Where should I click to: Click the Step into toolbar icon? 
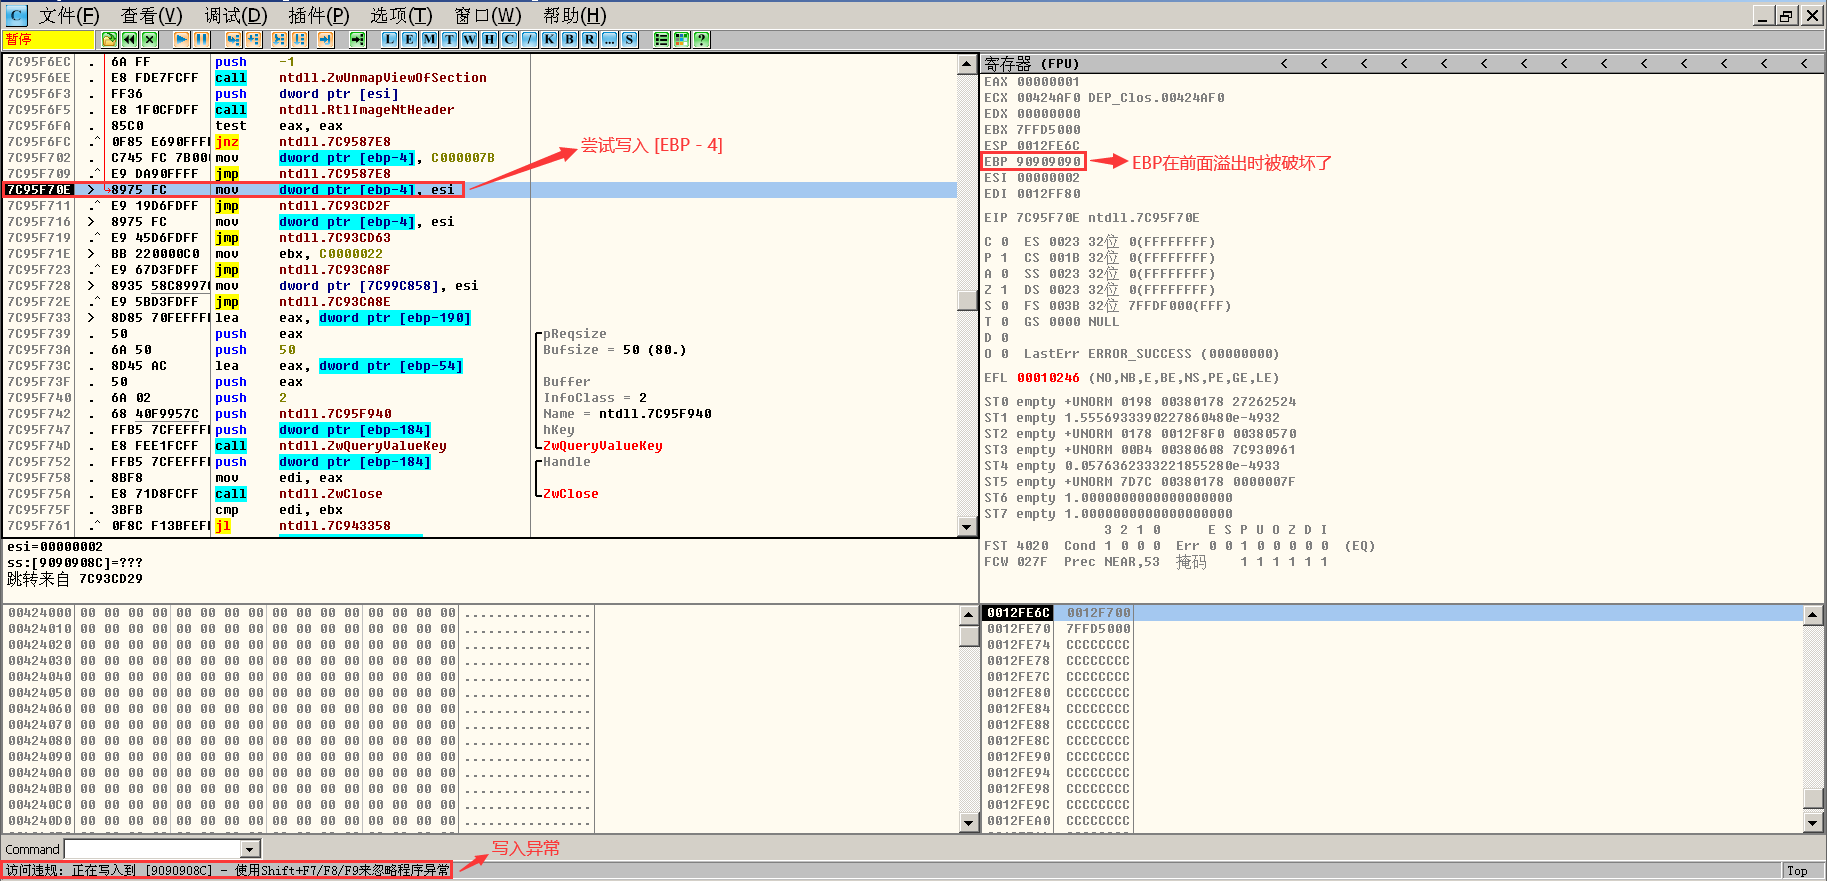click(233, 40)
